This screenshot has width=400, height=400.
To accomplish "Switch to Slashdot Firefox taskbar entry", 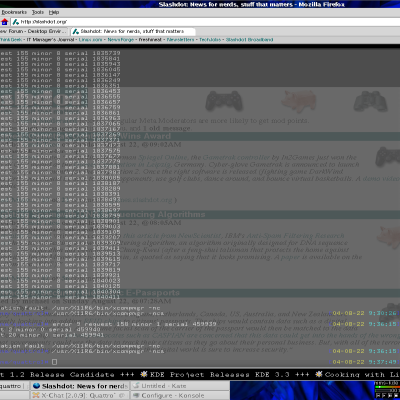I will (80, 386).
